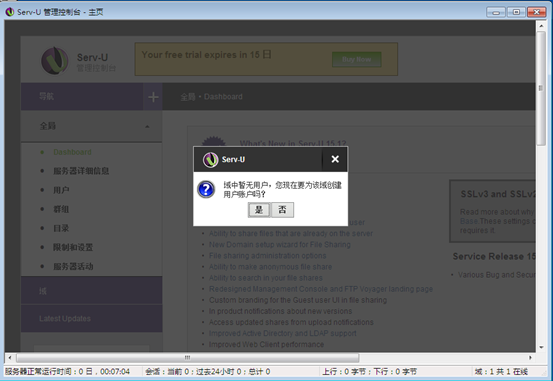Screen dimensions: 553x381
Task: Click the 会话 status bar entry
Action: click(208, 371)
